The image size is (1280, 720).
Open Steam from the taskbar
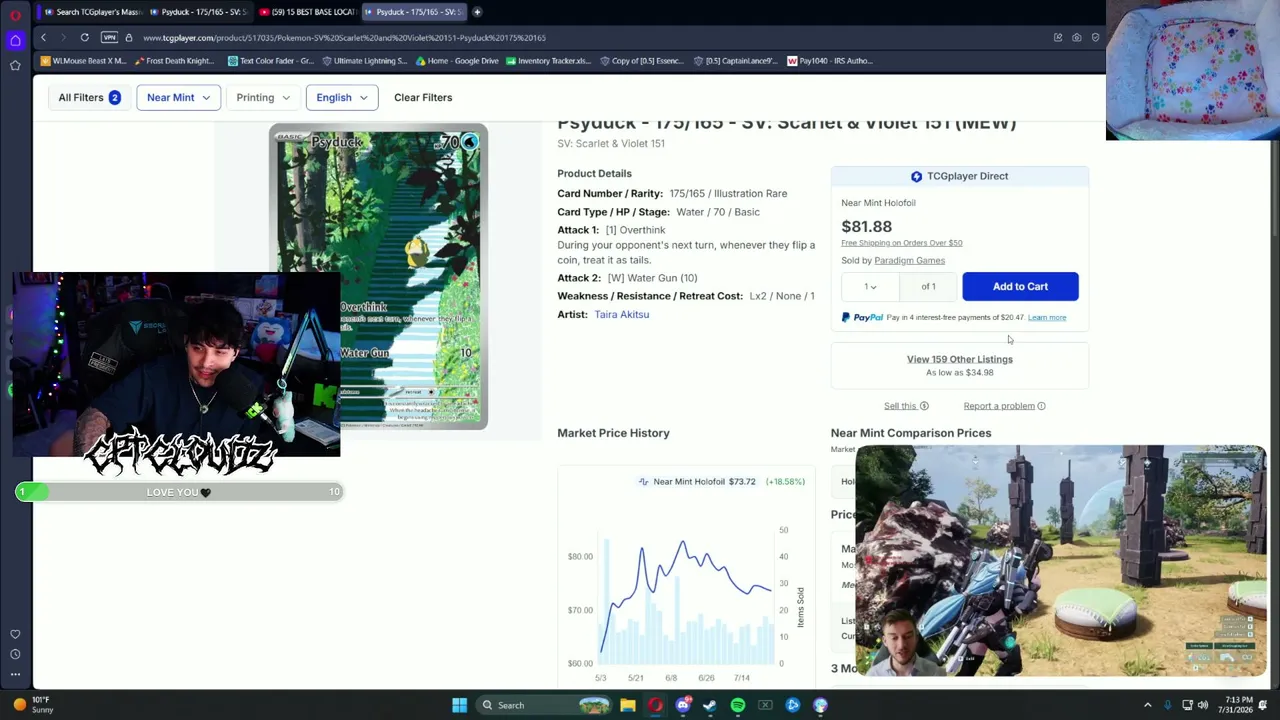[710, 706]
